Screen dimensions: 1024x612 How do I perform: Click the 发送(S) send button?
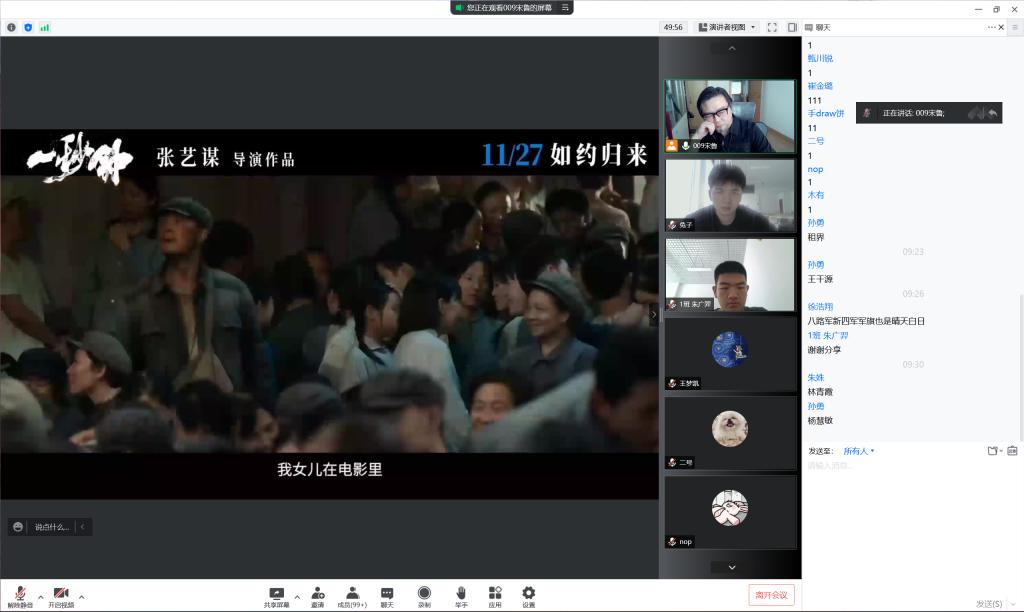tap(988, 603)
